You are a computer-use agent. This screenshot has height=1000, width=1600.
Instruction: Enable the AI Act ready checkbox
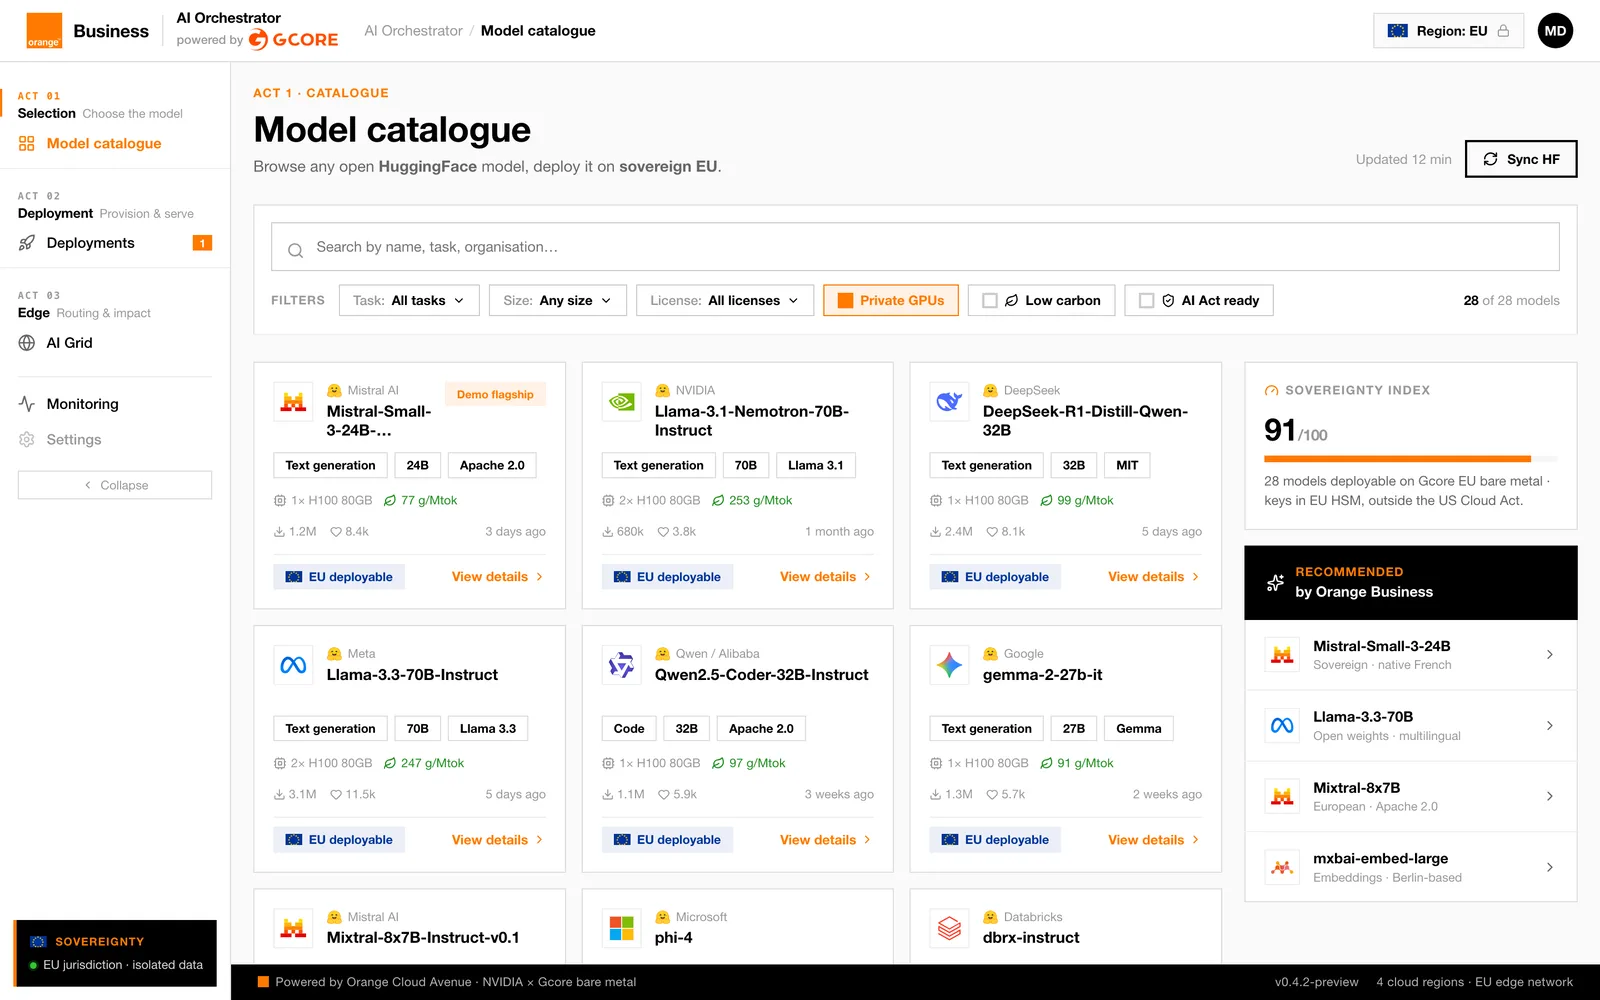pyautogui.click(x=1147, y=300)
